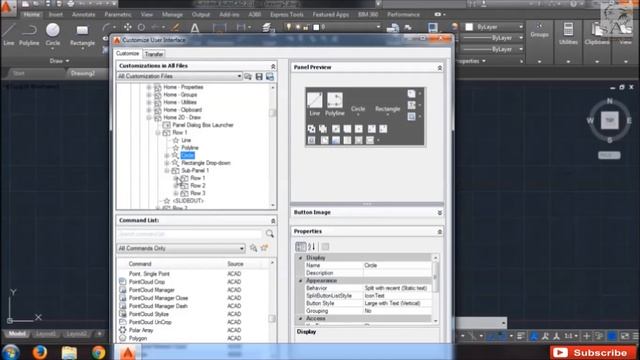Click the AutoCAD application menu logo
Image resolution: width=640 pixels, height=360 pixels.
(x=7, y=7)
